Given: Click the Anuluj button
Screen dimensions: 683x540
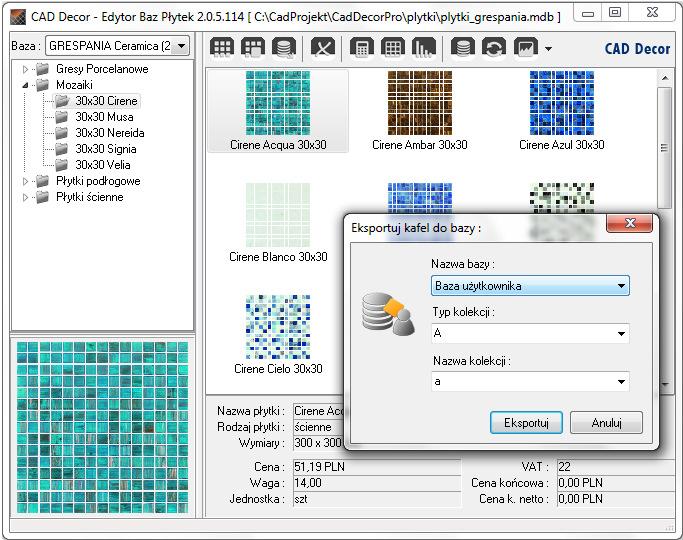Looking at the screenshot, I should [x=606, y=423].
